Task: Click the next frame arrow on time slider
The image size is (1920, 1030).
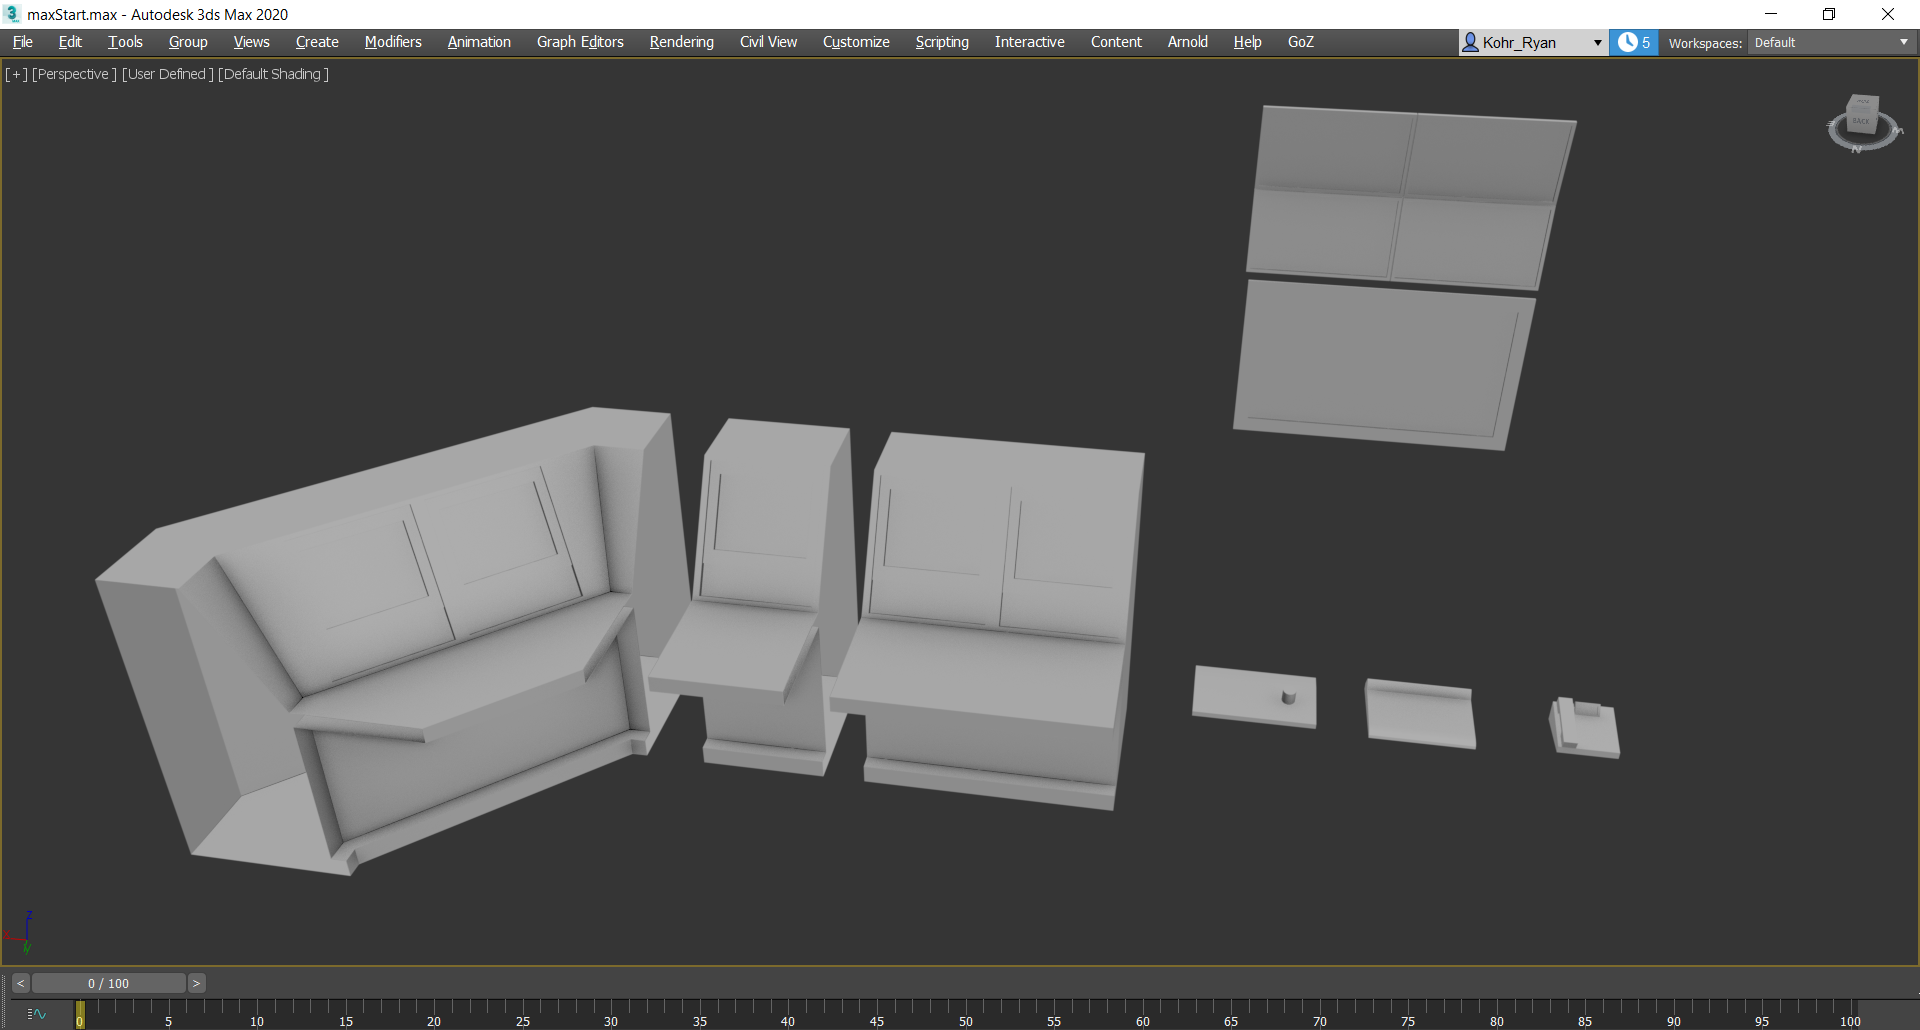Action: (197, 983)
